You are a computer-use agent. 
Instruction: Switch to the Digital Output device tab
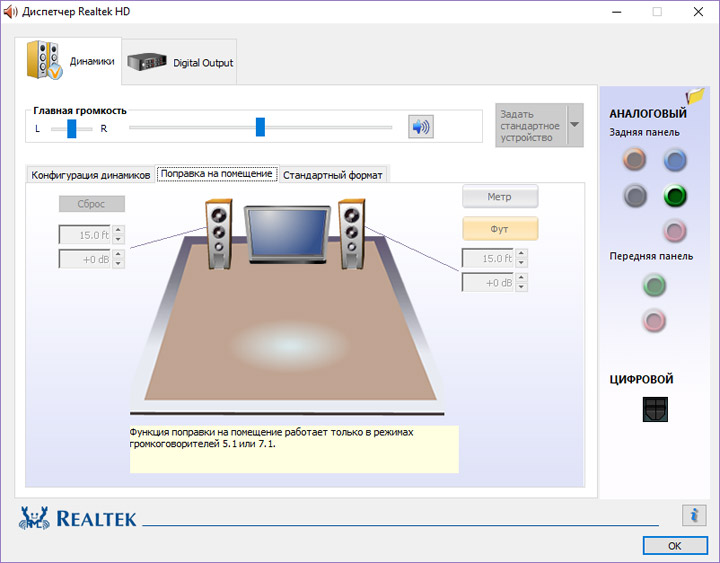[x=180, y=62]
